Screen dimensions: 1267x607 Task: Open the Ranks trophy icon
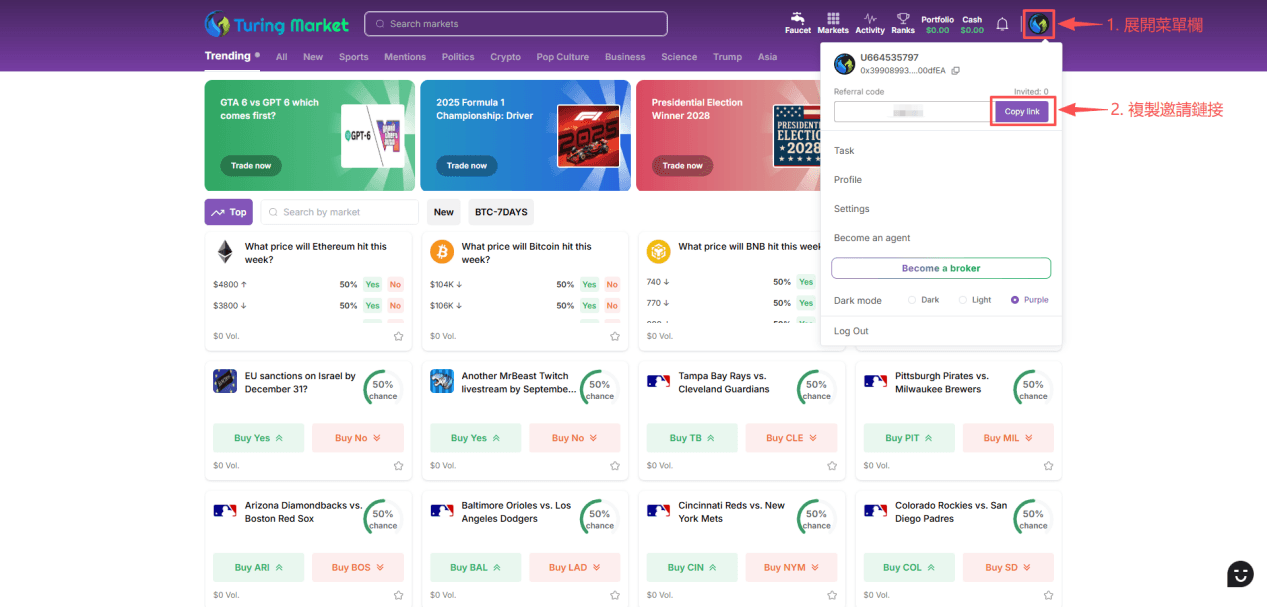coord(903,18)
